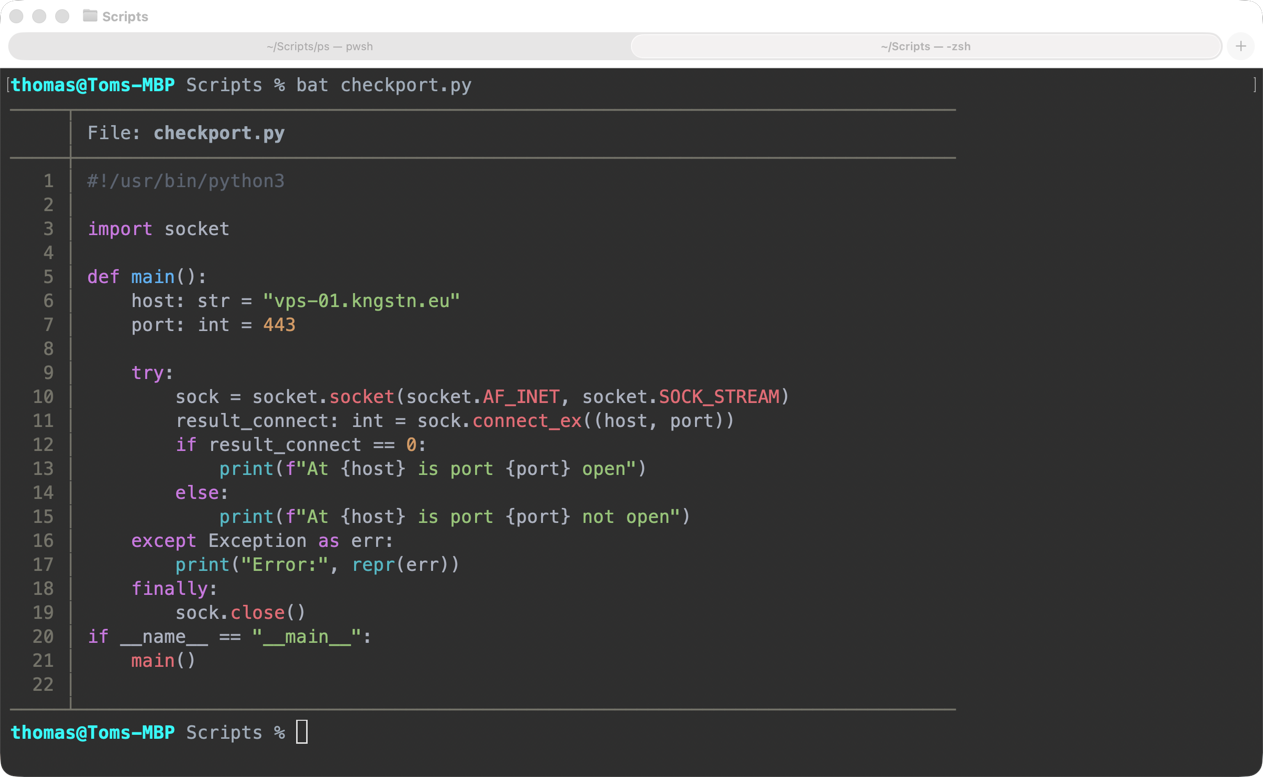The width and height of the screenshot is (1263, 777).
Task: Click the Scripts folder icon in title bar
Action: 90,16
